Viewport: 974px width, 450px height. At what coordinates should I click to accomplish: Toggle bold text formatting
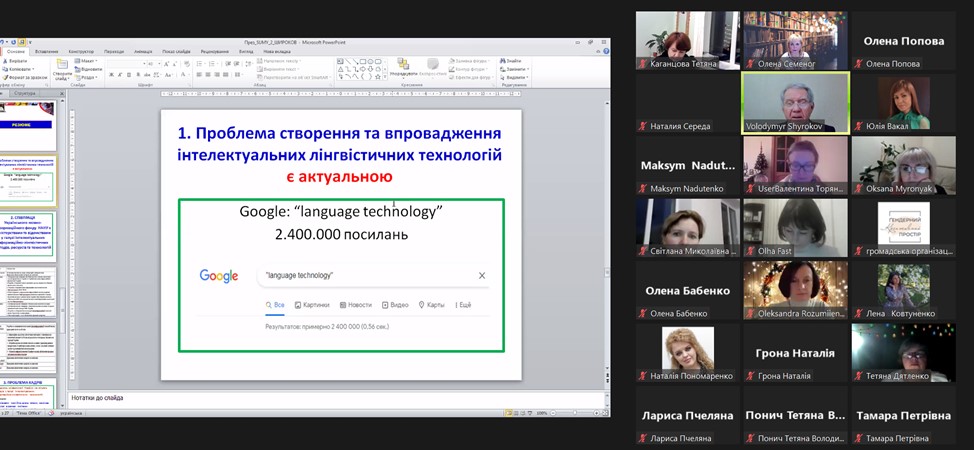(110, 75)
